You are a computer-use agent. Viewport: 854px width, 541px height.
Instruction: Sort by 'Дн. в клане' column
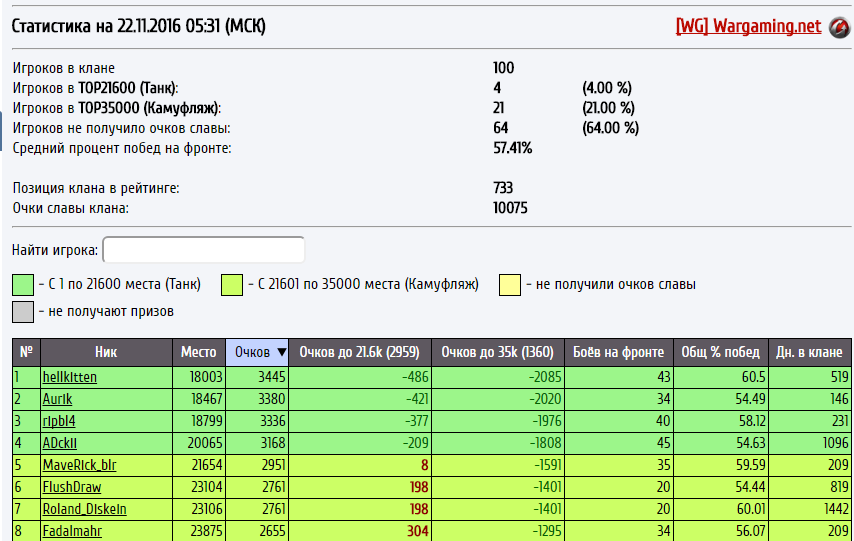click(809, 352)
